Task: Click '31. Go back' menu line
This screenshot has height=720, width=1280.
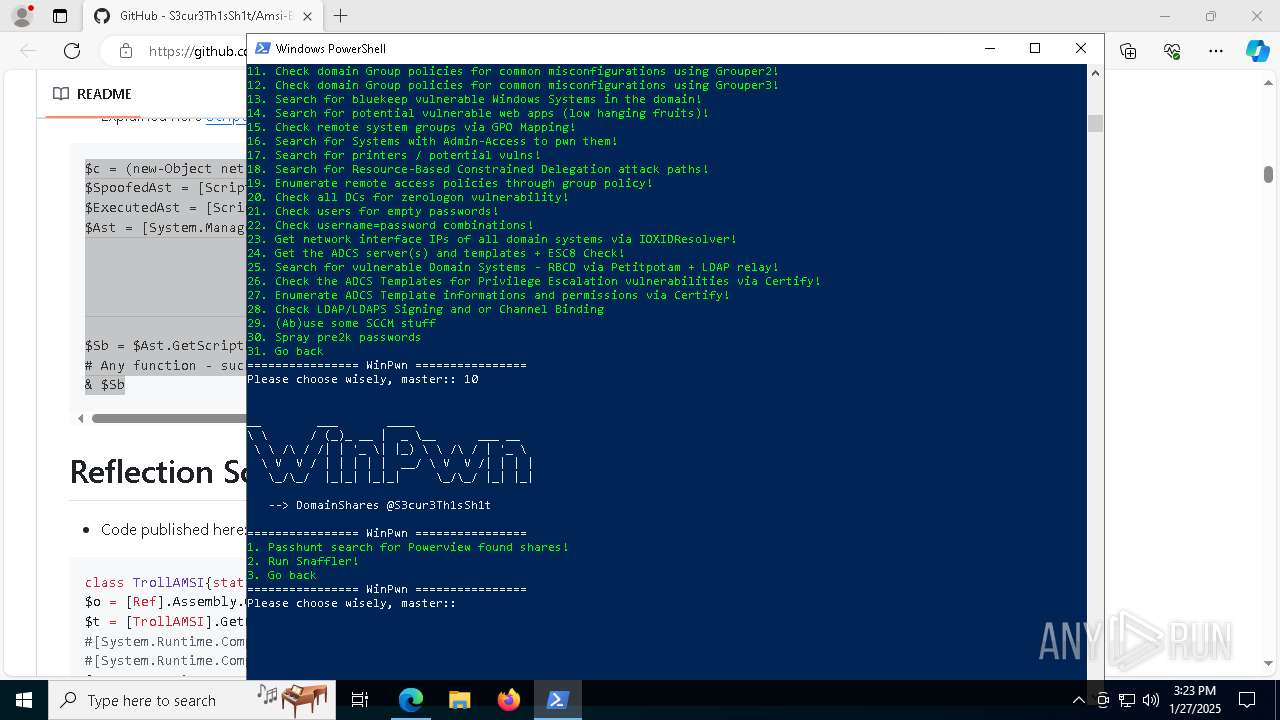Action: point(285,351)
